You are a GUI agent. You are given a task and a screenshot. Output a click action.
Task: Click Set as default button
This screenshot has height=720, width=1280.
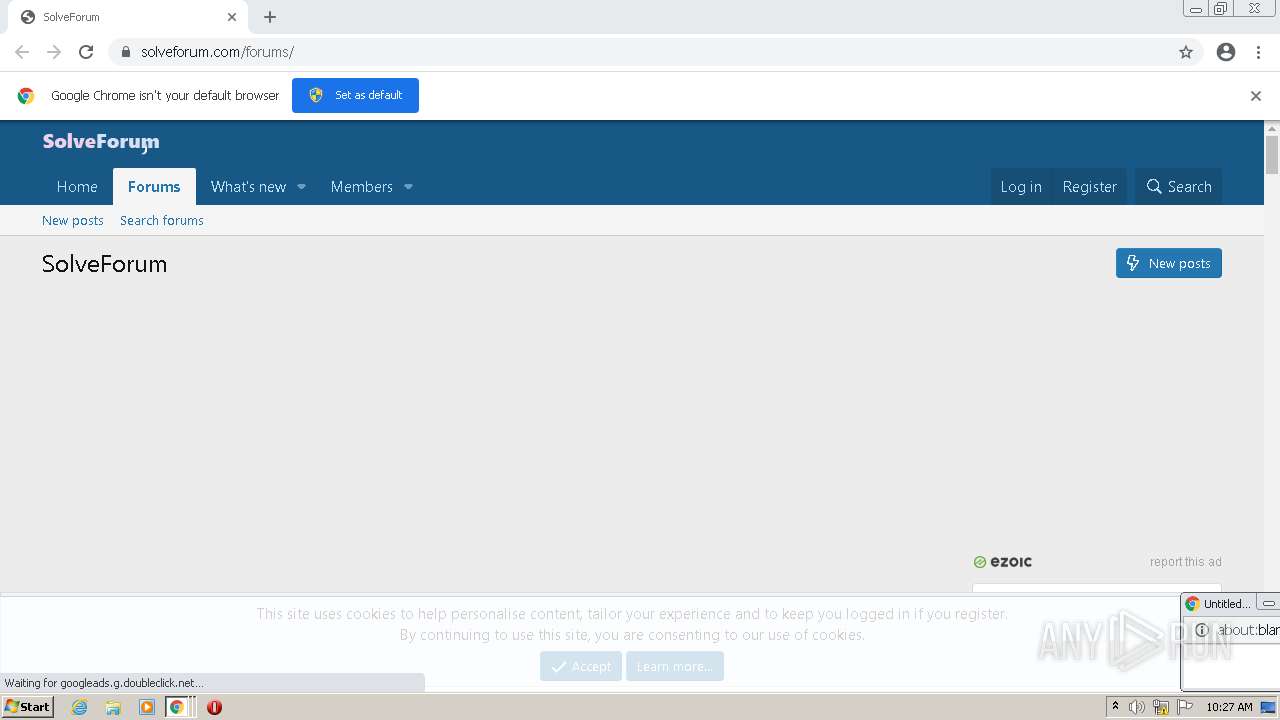coord(355,95)
